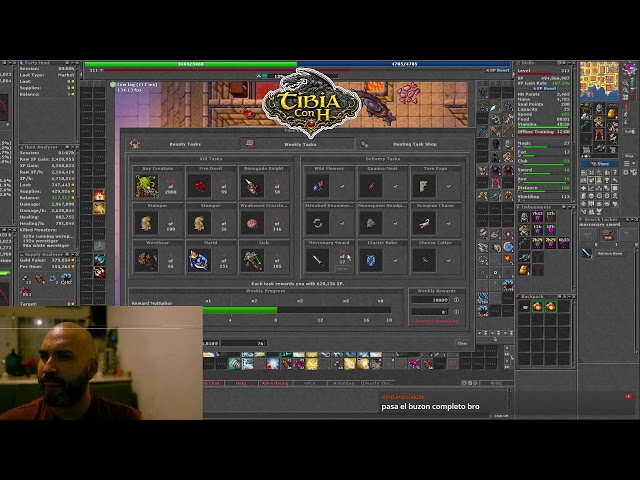Image resolution: width=640 pixels, height=480 pixels.
Task: Toggle the PvP mode button
Action: [629, 132]
